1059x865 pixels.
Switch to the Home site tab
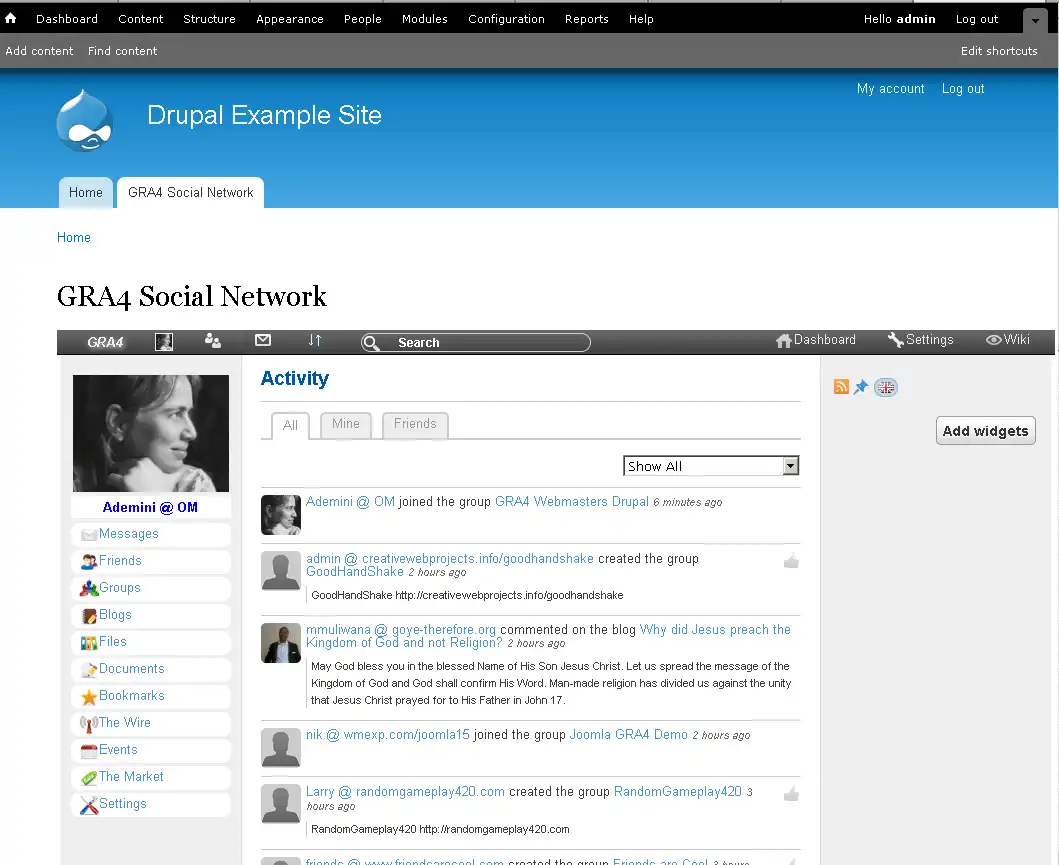click(86, 192)
